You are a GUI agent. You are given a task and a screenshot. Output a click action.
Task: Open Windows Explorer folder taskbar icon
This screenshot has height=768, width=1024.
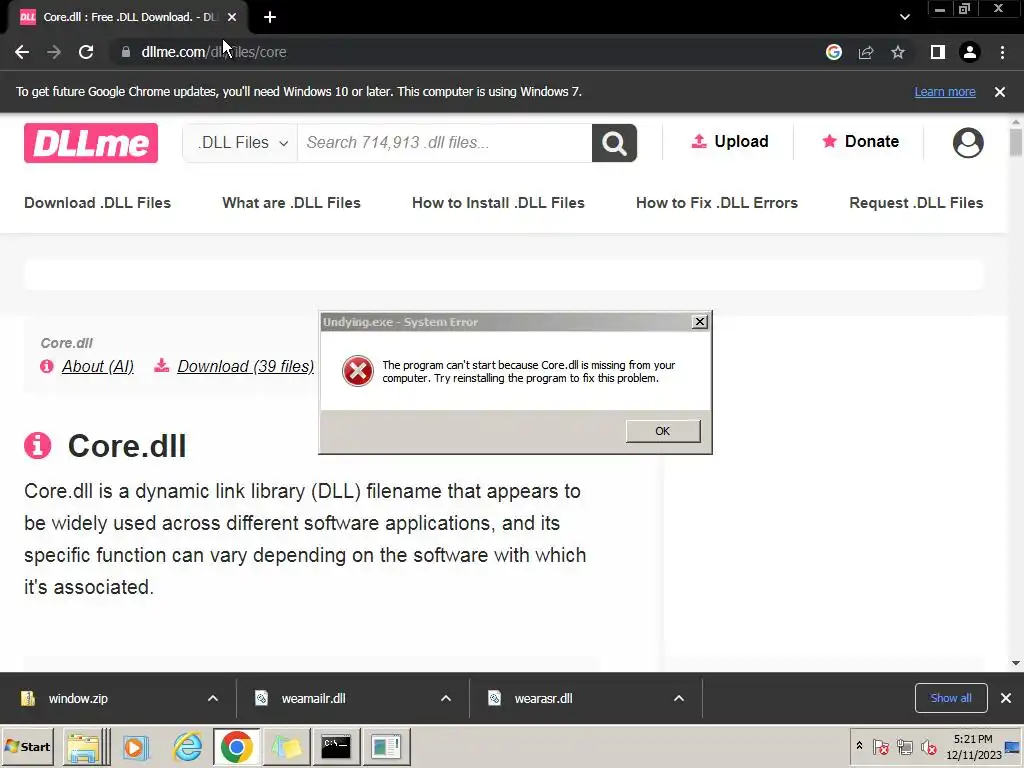click(84, 746)
